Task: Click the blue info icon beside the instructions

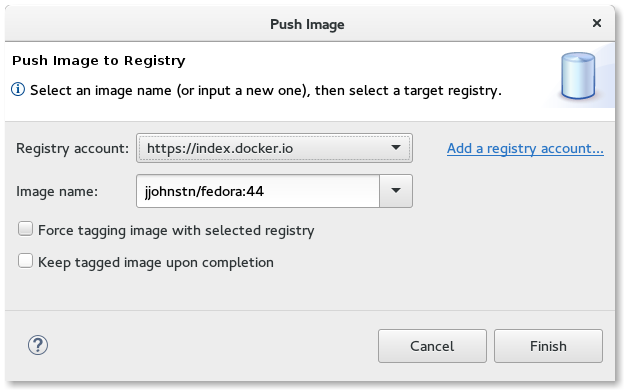Action: 18,90
